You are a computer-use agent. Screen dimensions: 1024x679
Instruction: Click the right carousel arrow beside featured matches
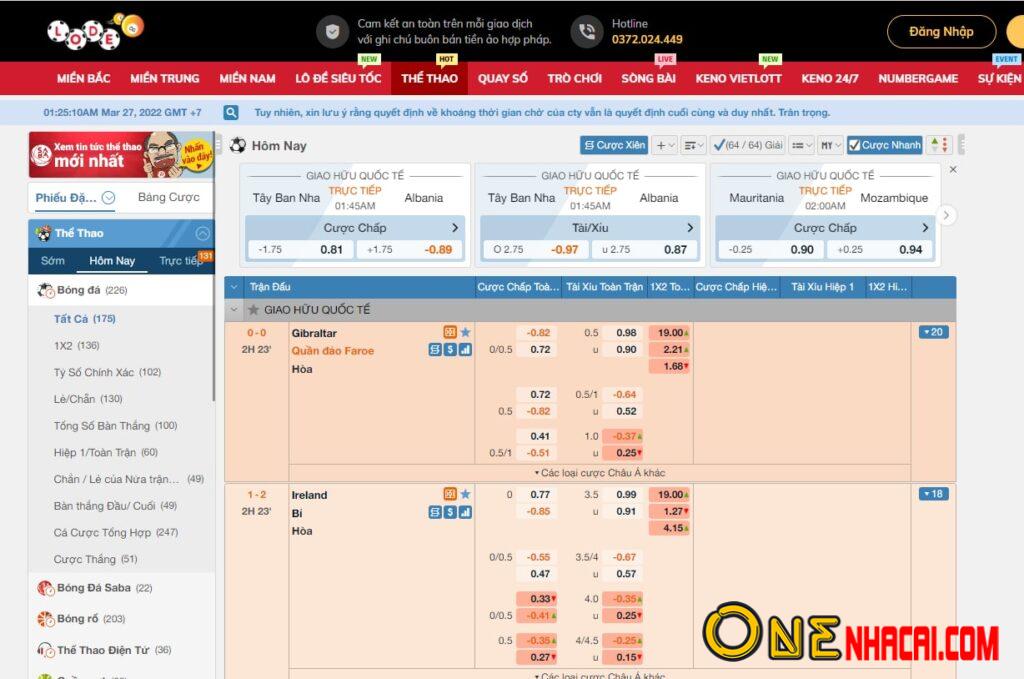pyautogui.click(x=946, y=214)
